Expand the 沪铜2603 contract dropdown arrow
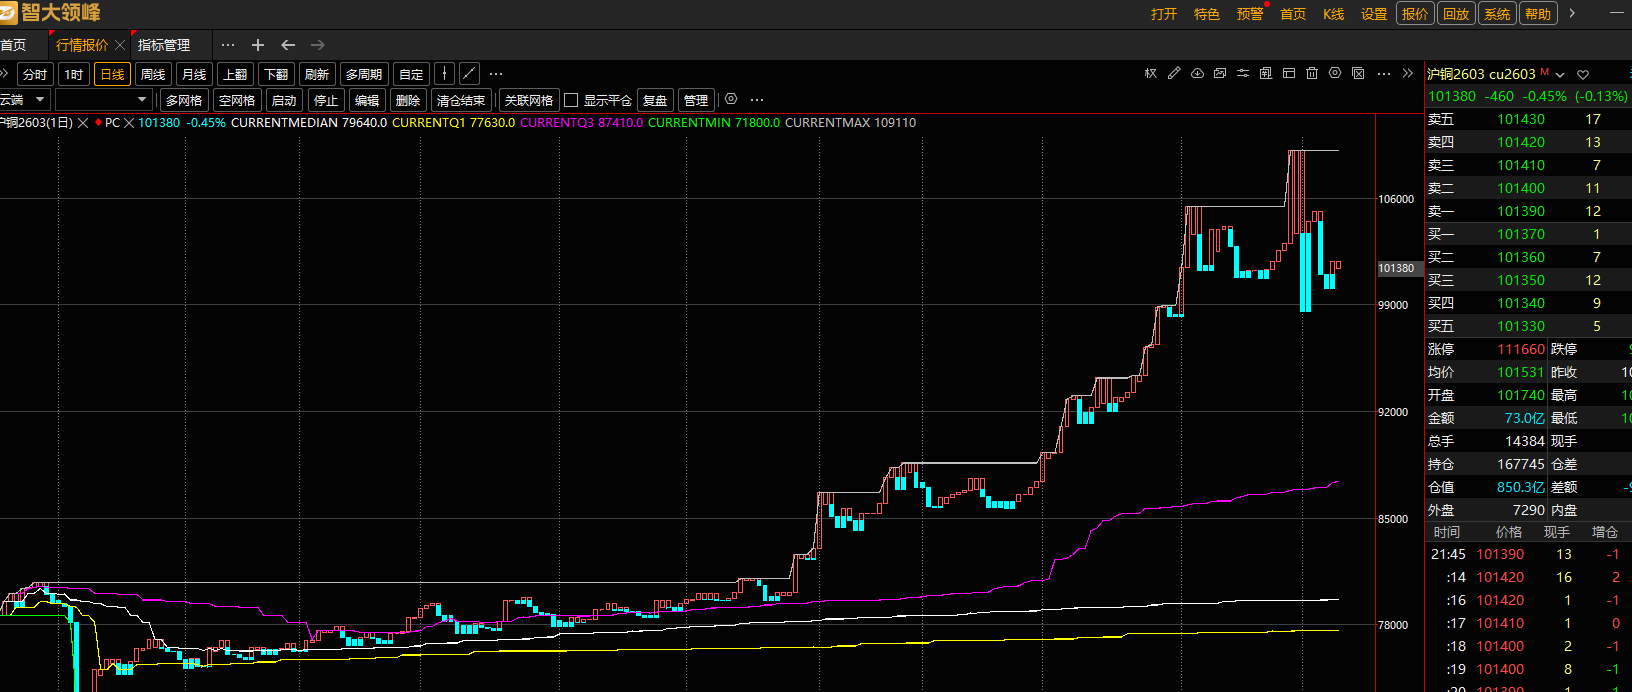 tap(1560, 75)
